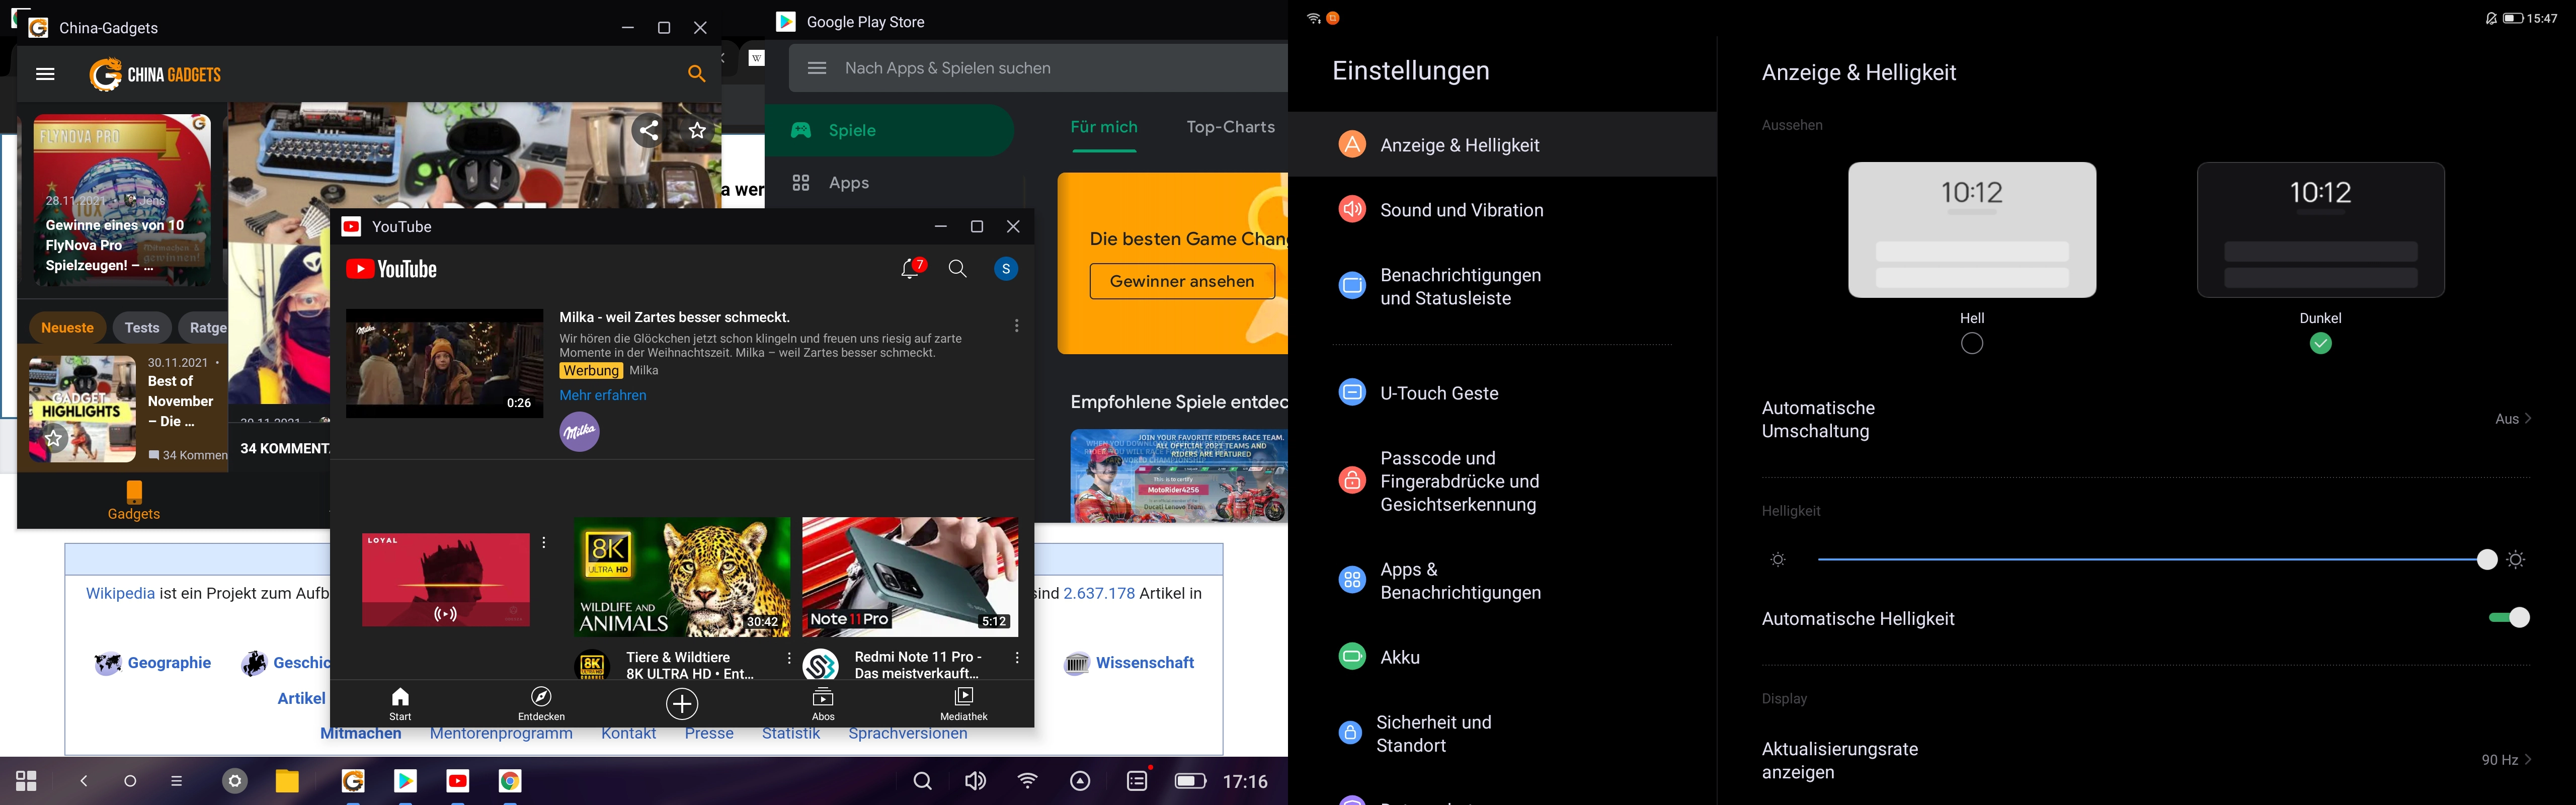Switch to YouTube Mediathek tab
Screen dimensions: 2576x805
click(x=964, y=704)
